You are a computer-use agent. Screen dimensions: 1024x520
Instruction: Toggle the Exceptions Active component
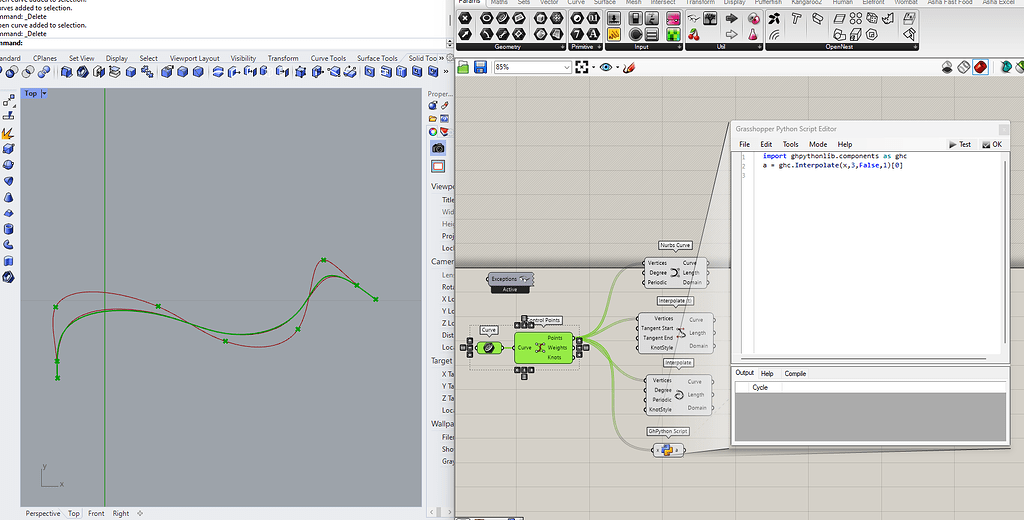[x=510, y=280]
